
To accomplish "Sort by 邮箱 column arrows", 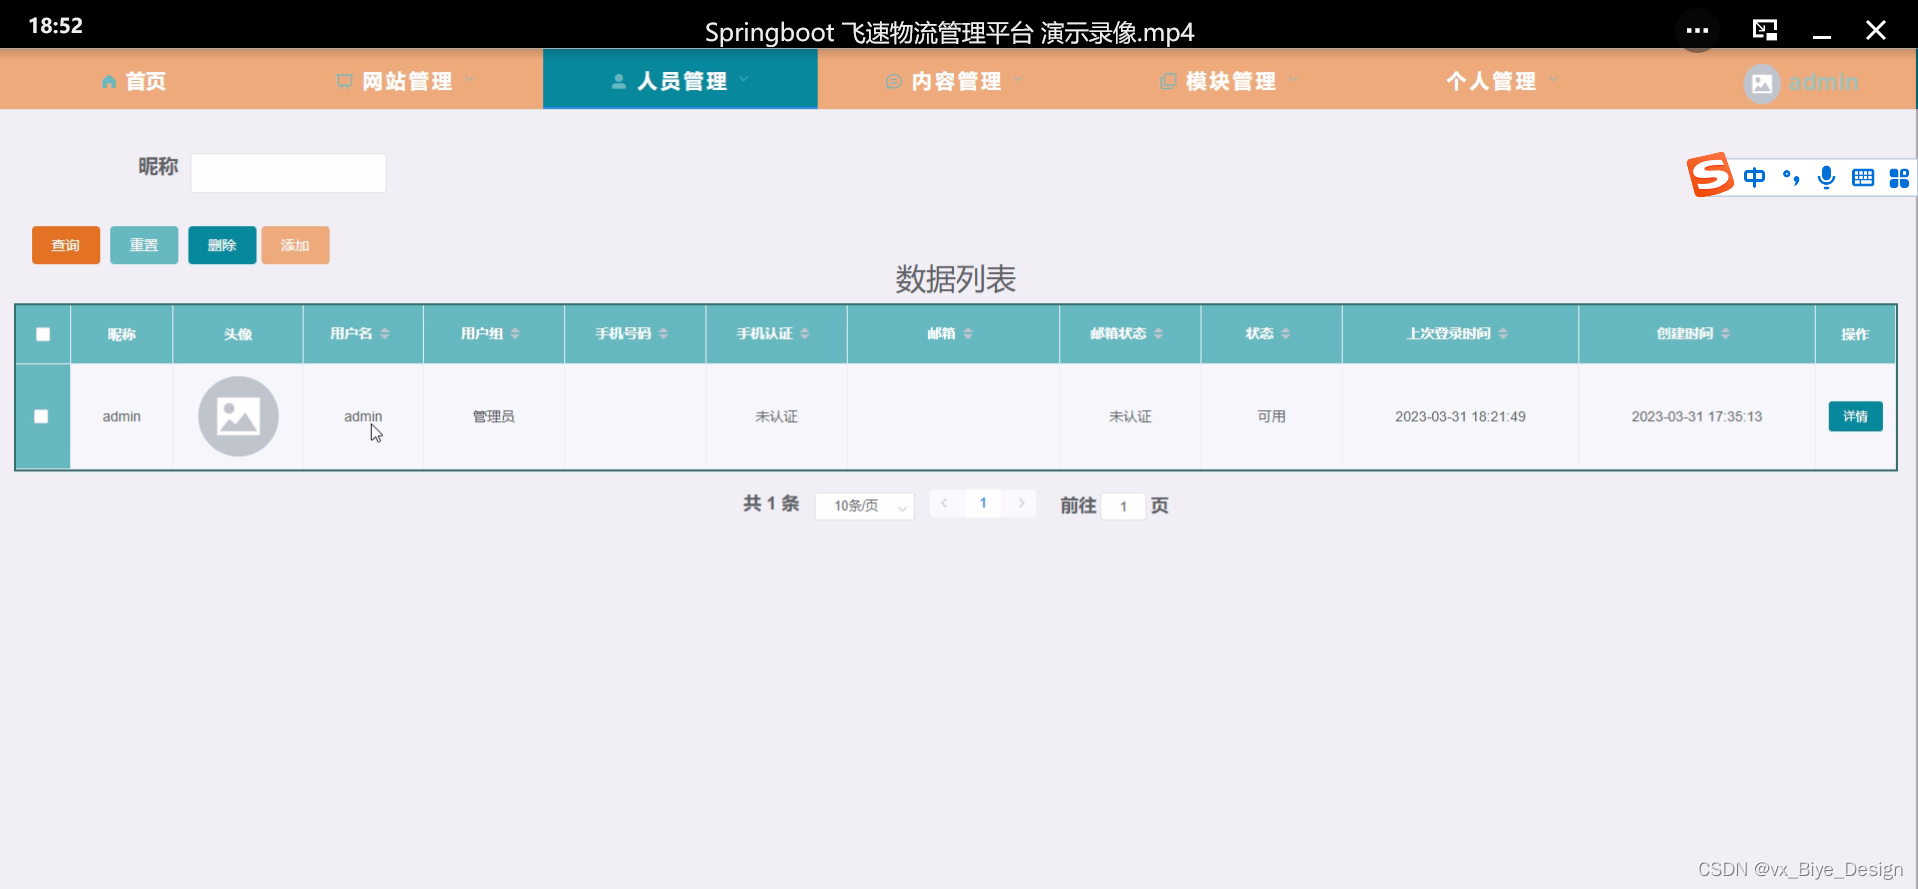I will [968, 333].
